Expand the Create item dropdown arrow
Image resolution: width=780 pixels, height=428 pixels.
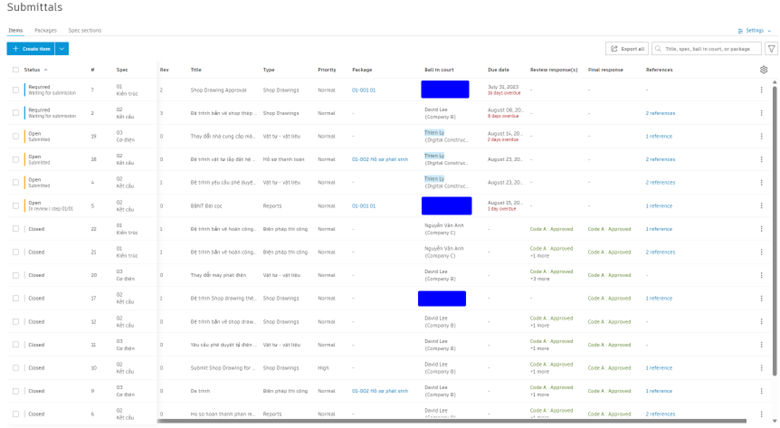pos(62,49)
